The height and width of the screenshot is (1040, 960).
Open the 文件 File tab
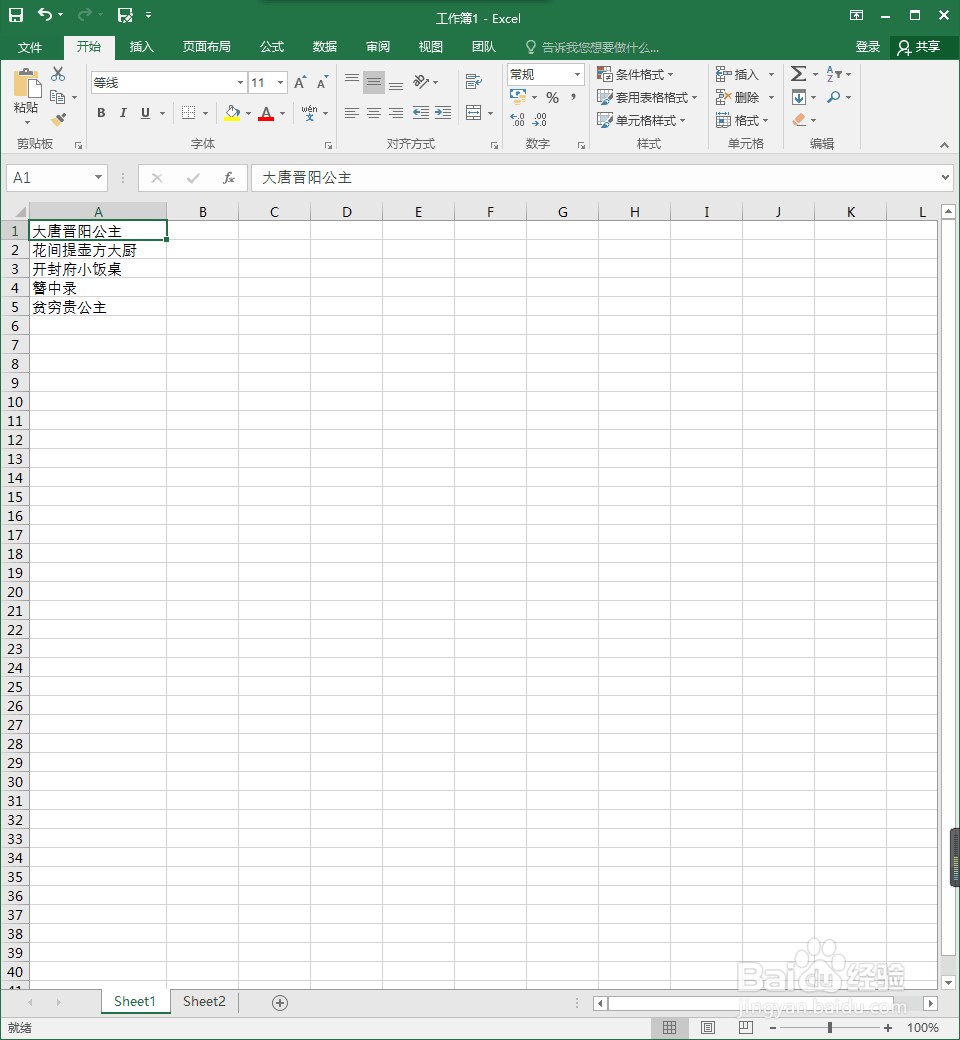[30, 47]
